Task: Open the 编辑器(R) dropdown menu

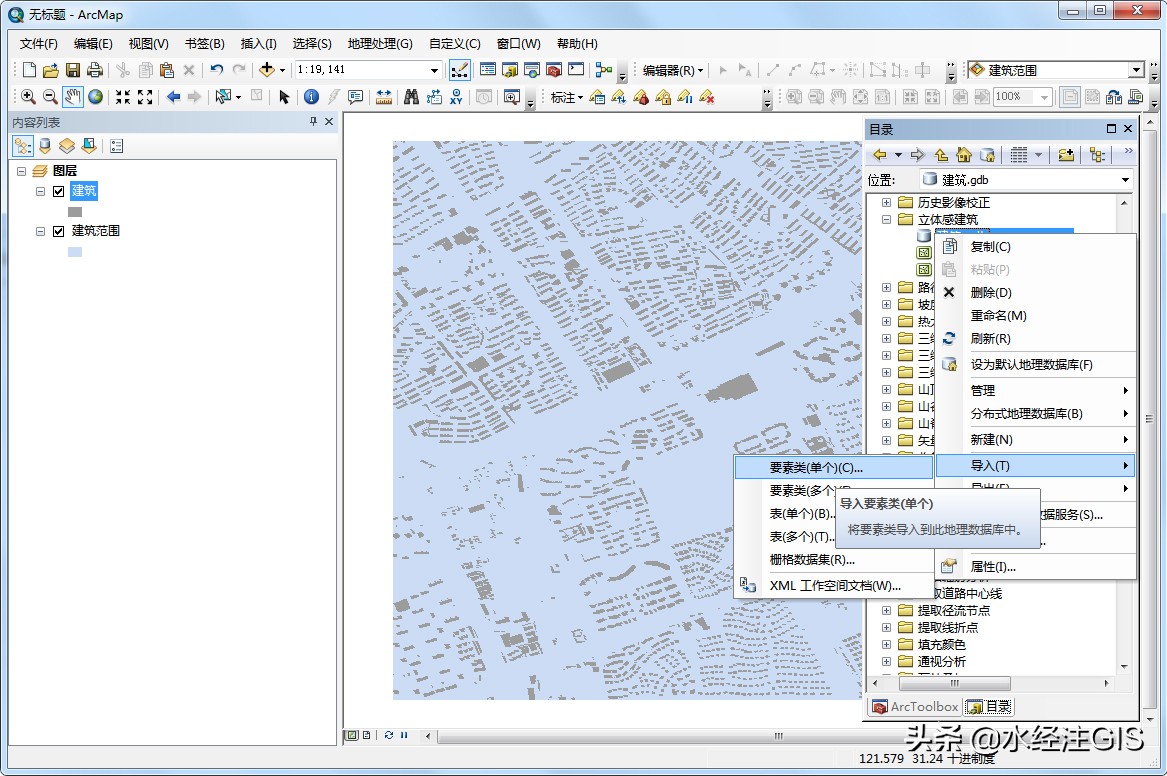Action: [673, 70]
